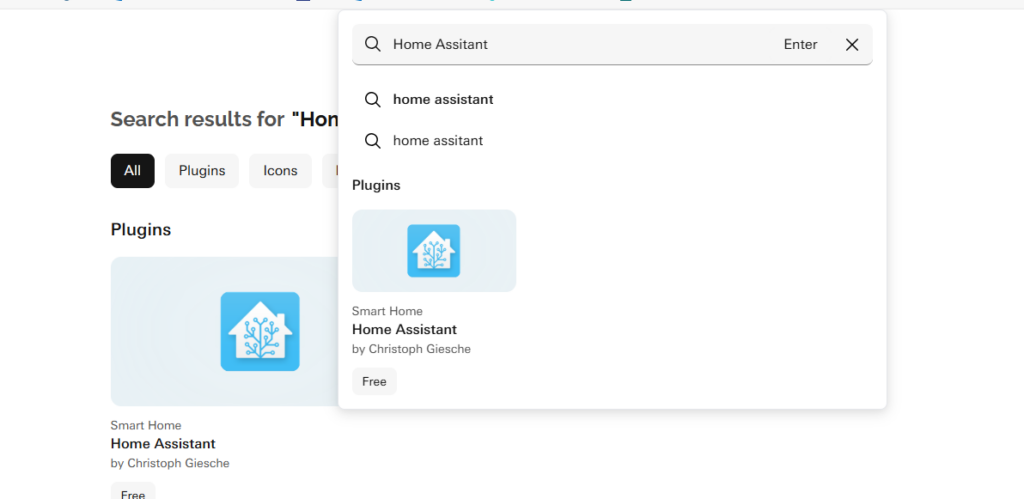The height and width of the screenshot is (499, 1024).
Task: Click the Free badge in search dropdown
Action: coord(374,382)
